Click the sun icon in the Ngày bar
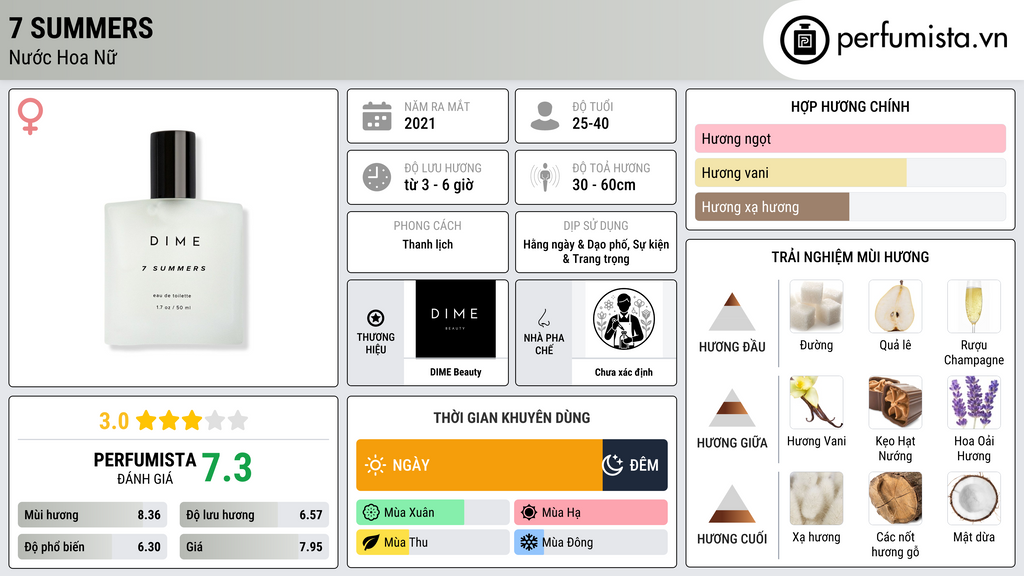 coord(375,465)
